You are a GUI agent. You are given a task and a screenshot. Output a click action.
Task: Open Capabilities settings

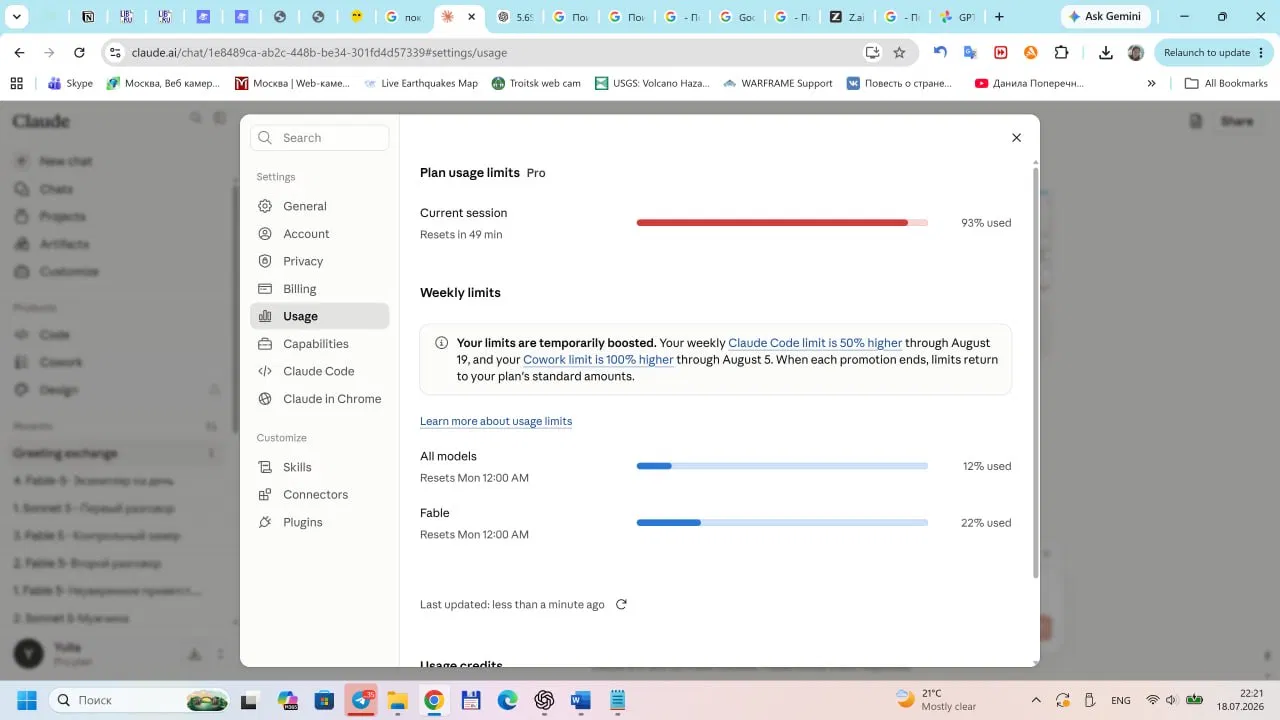(319, 344)
